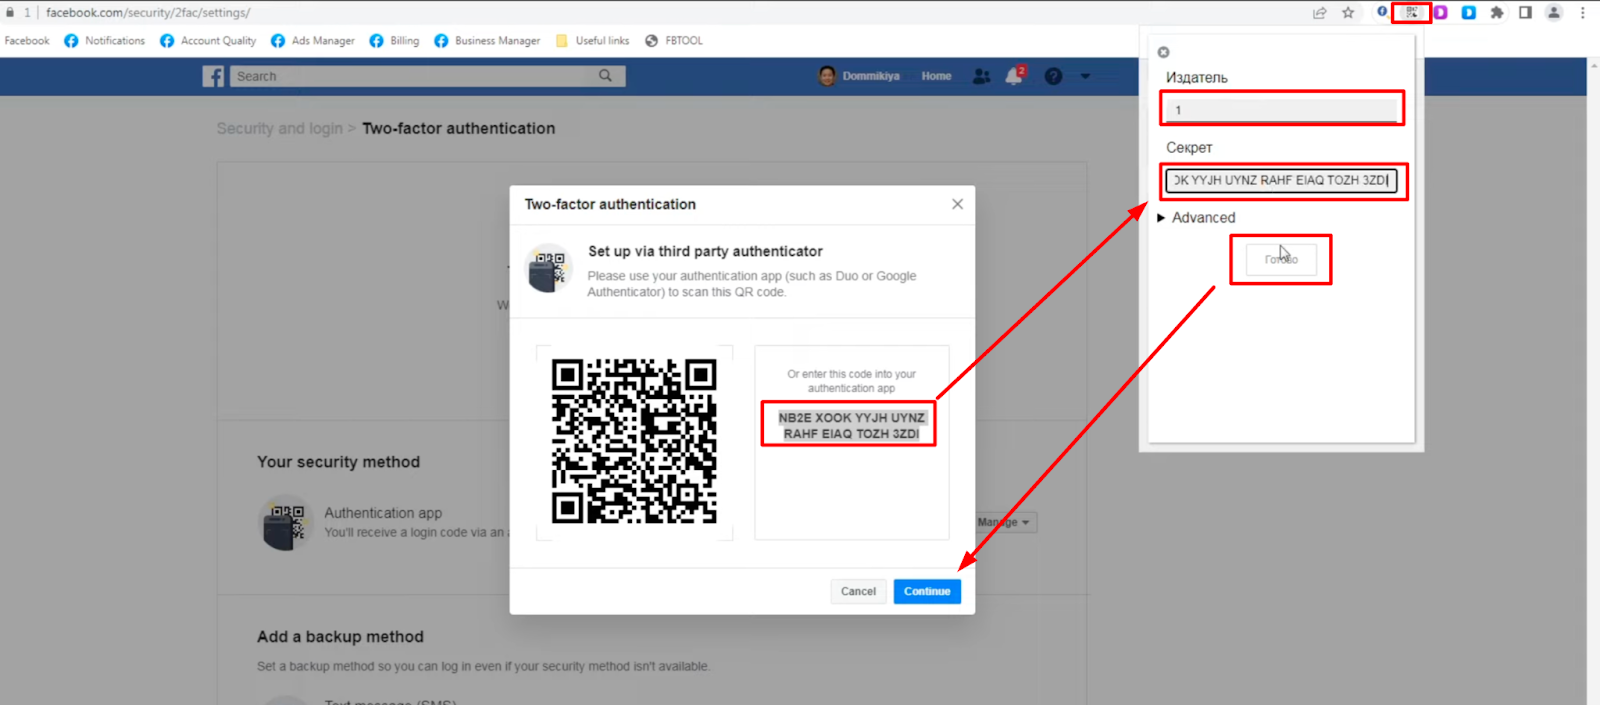Open the account dropdown arrow in header
The height and width of the screenshot is (705, 1600).
coord(1085,76)
